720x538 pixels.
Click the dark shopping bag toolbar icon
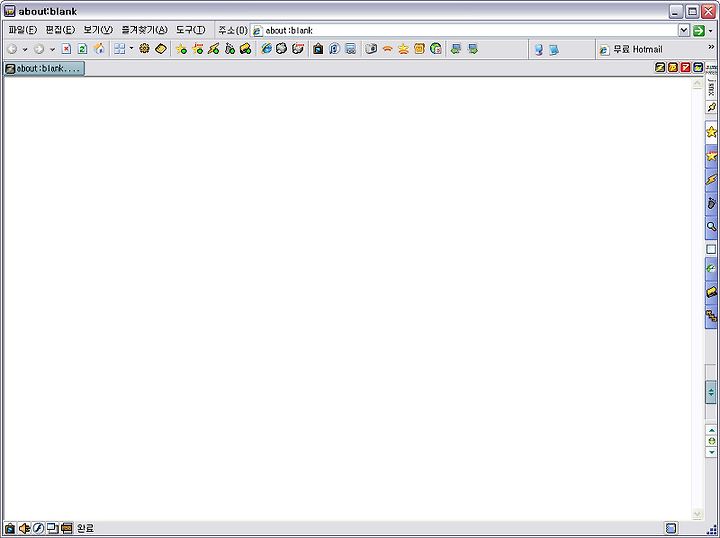318,49
